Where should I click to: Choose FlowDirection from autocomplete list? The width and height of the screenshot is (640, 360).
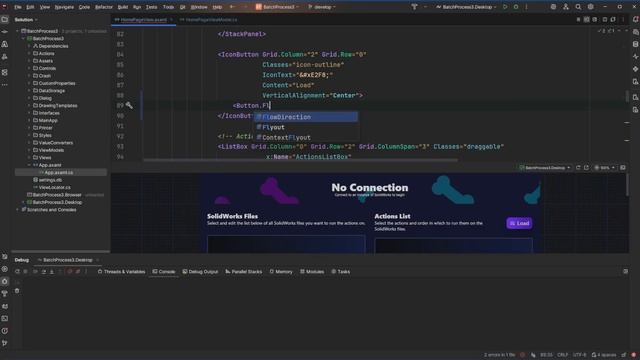tap(306, 117)
